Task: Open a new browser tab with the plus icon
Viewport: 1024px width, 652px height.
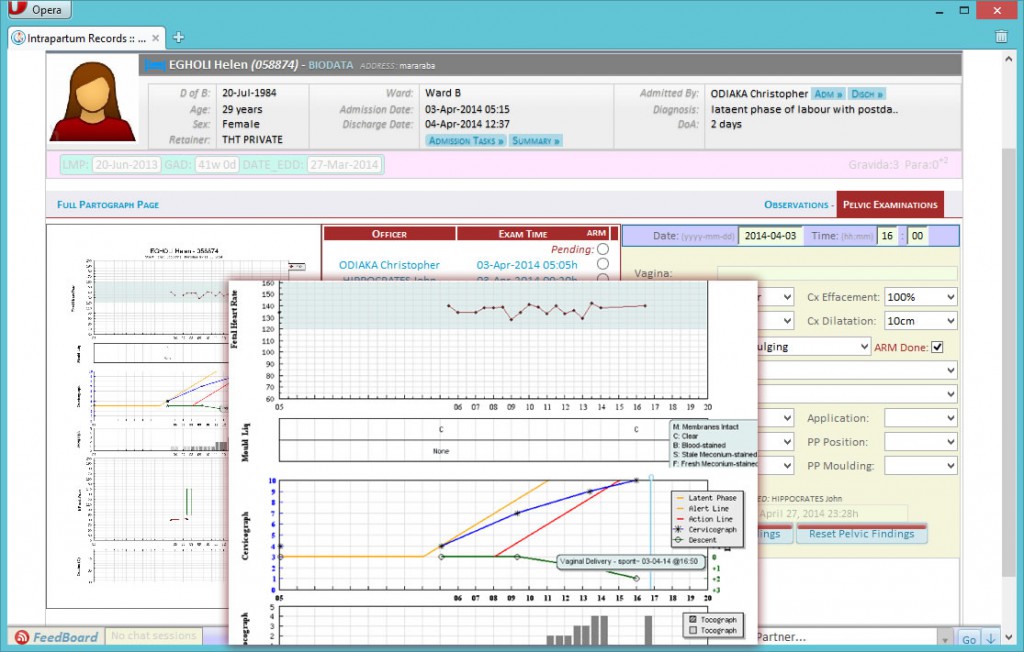Action: click(x=178, y=36)
